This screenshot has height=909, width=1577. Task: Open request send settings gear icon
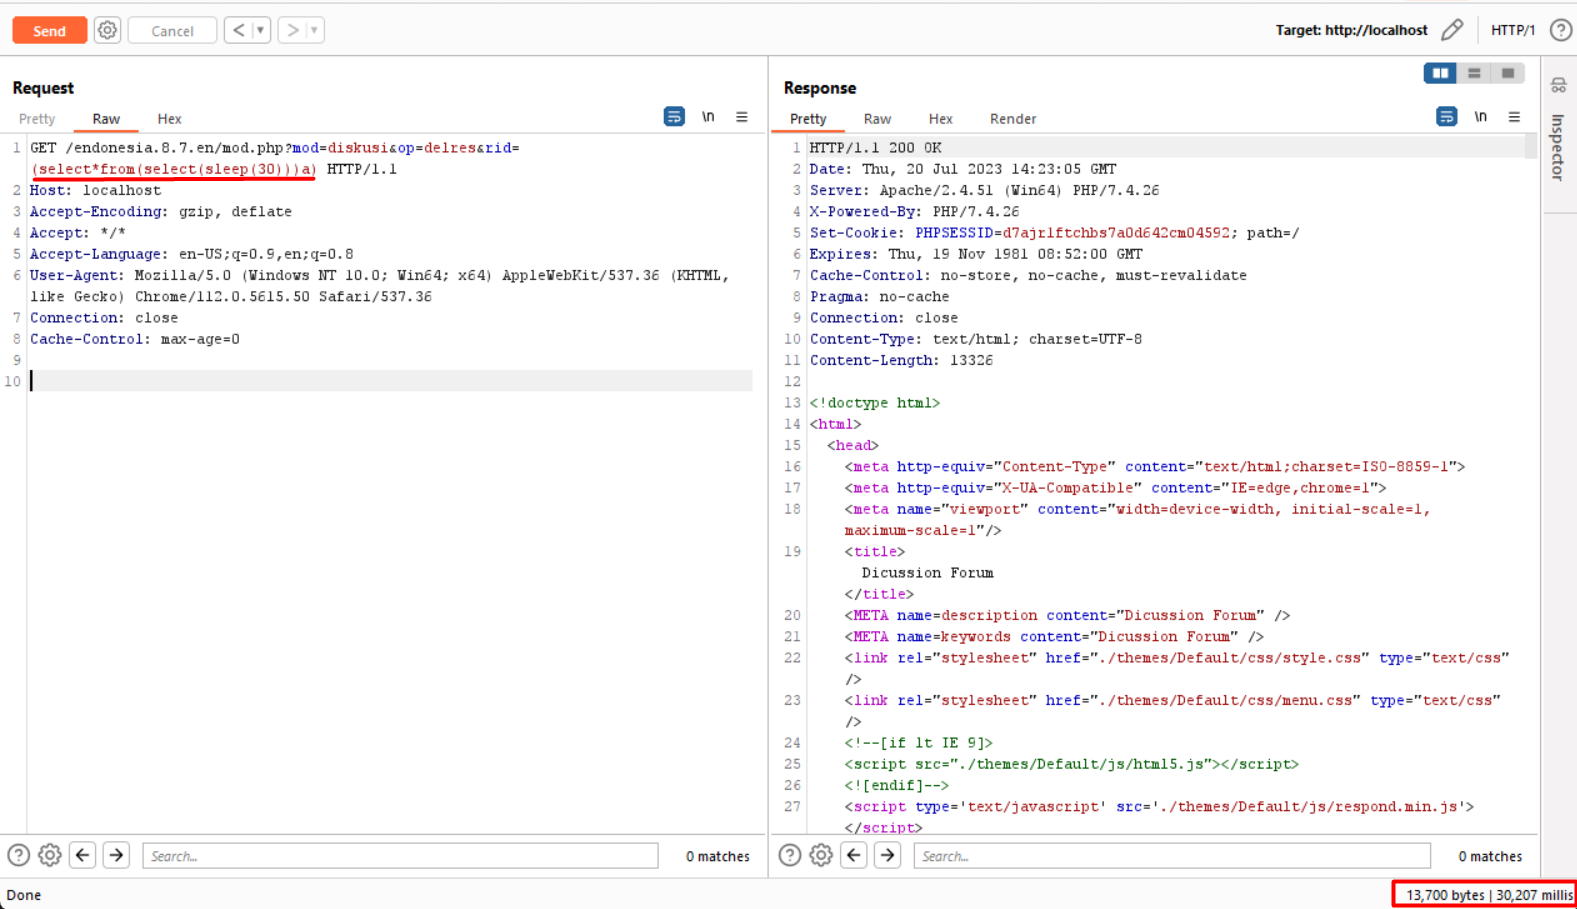pos(107,30)
